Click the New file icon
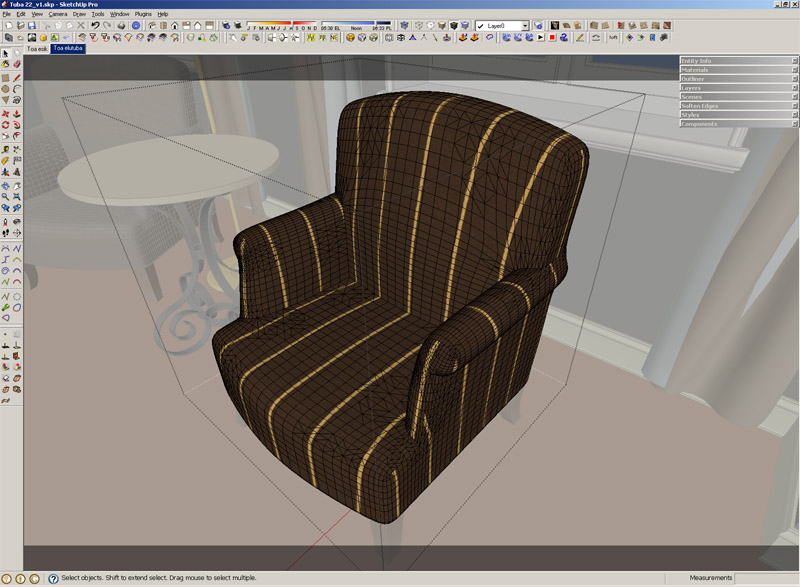The height and width of the screenshot is (587, 800). click(x=6, y=26)
